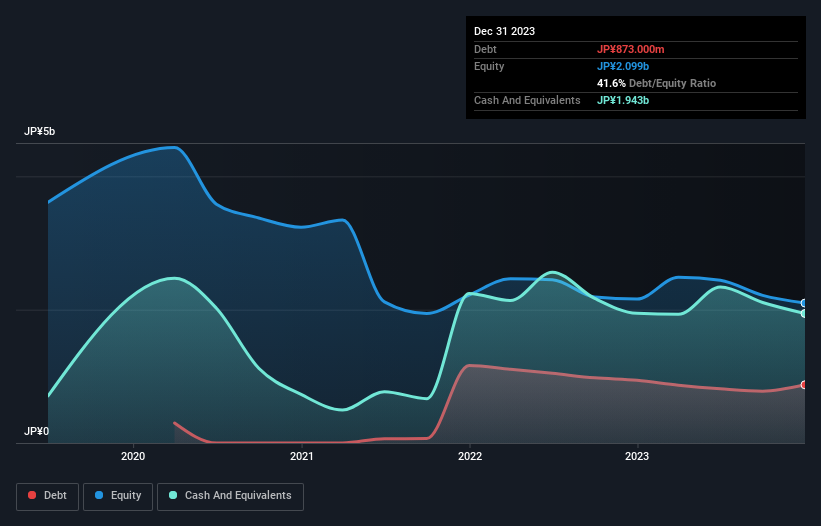The width and height of the screenshot is (821, 526).
Task: Click the JP¥873.000m debt value
Action: [x=630, y=49]
